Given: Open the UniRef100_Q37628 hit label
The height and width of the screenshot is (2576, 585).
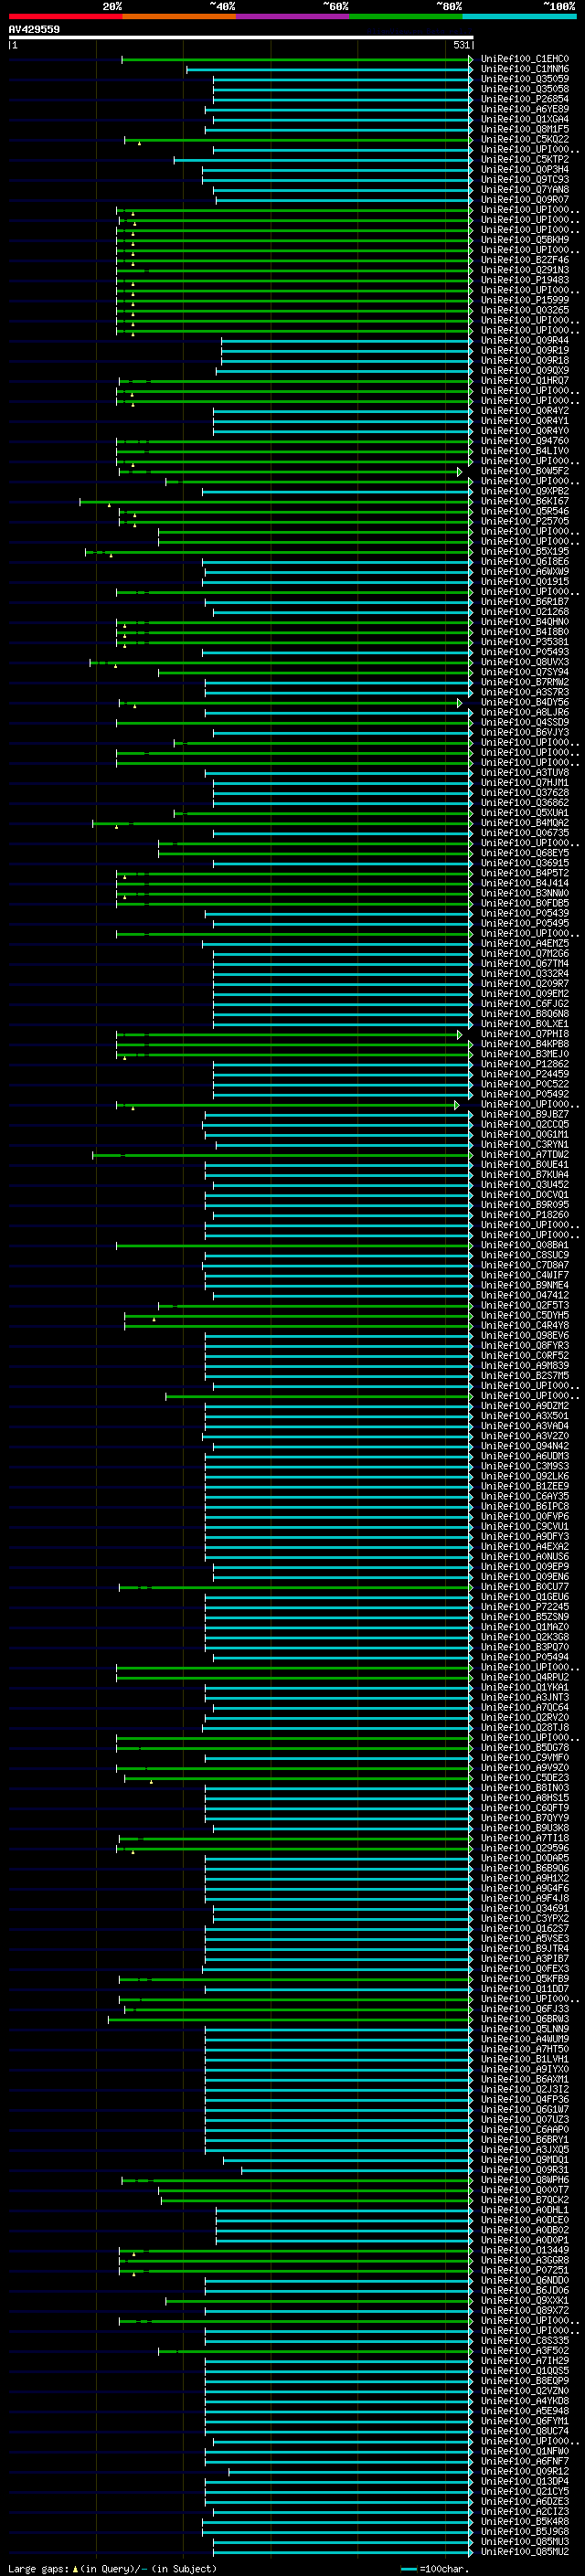Looking at the screenshot, I should (x=524, y=792).
